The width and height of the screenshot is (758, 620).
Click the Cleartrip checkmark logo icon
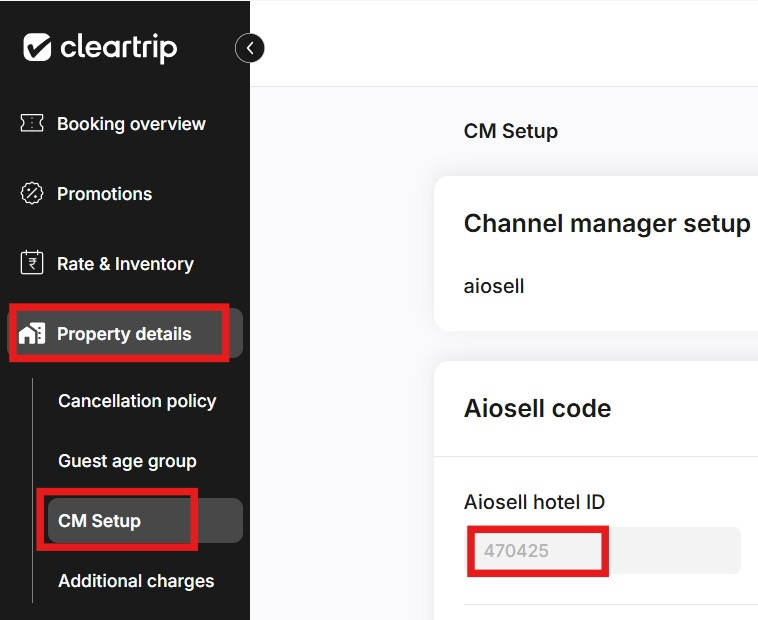(37, 47)
